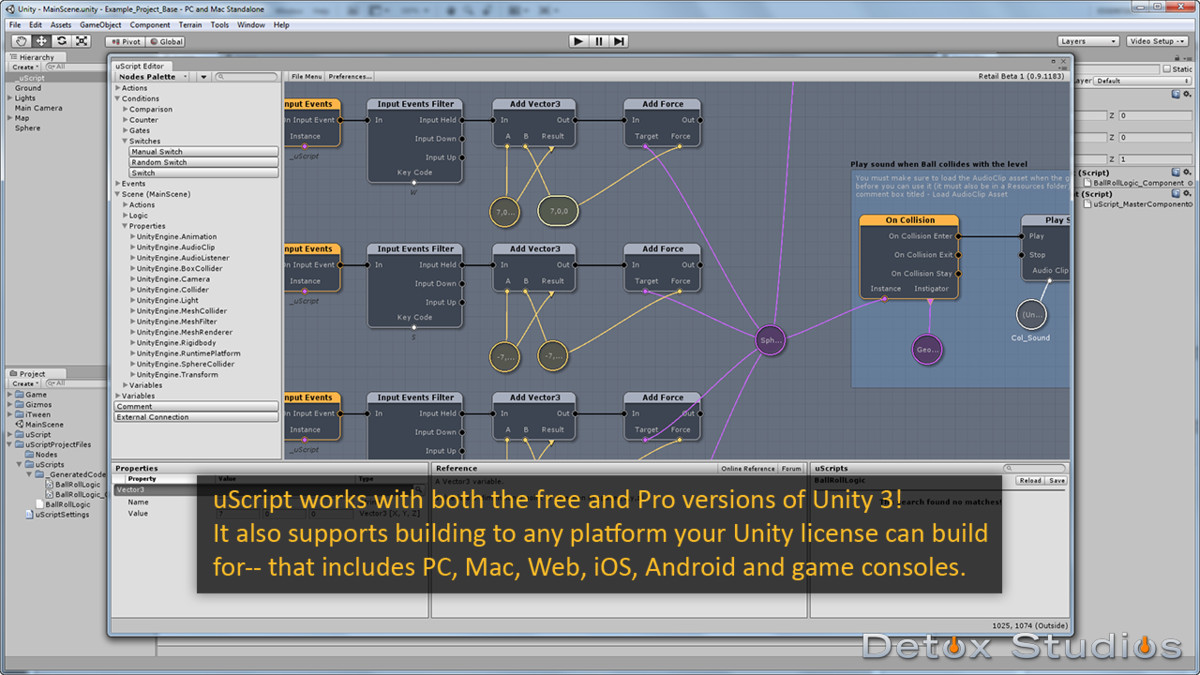Click the uScript File Menu button
The image size is (1200, 675).
point(307,76)
